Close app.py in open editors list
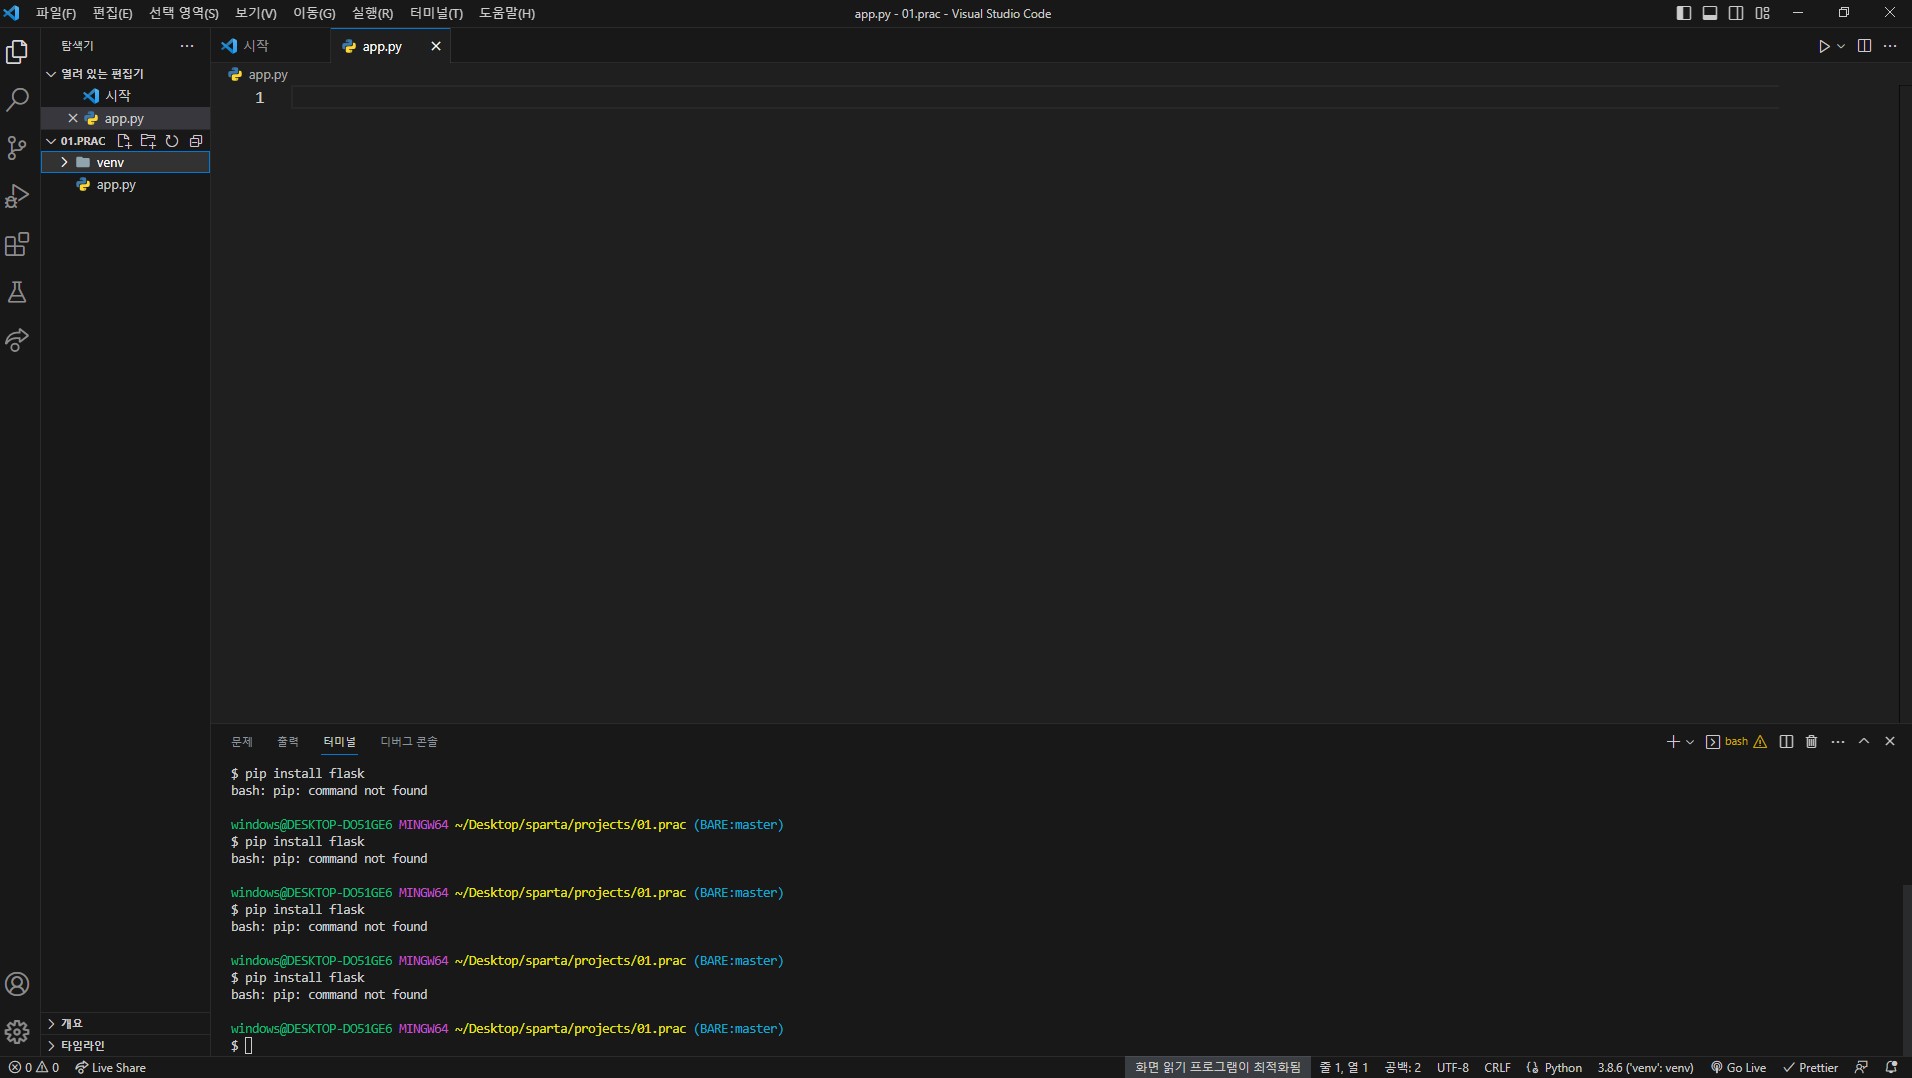 (x=73, y=118)
